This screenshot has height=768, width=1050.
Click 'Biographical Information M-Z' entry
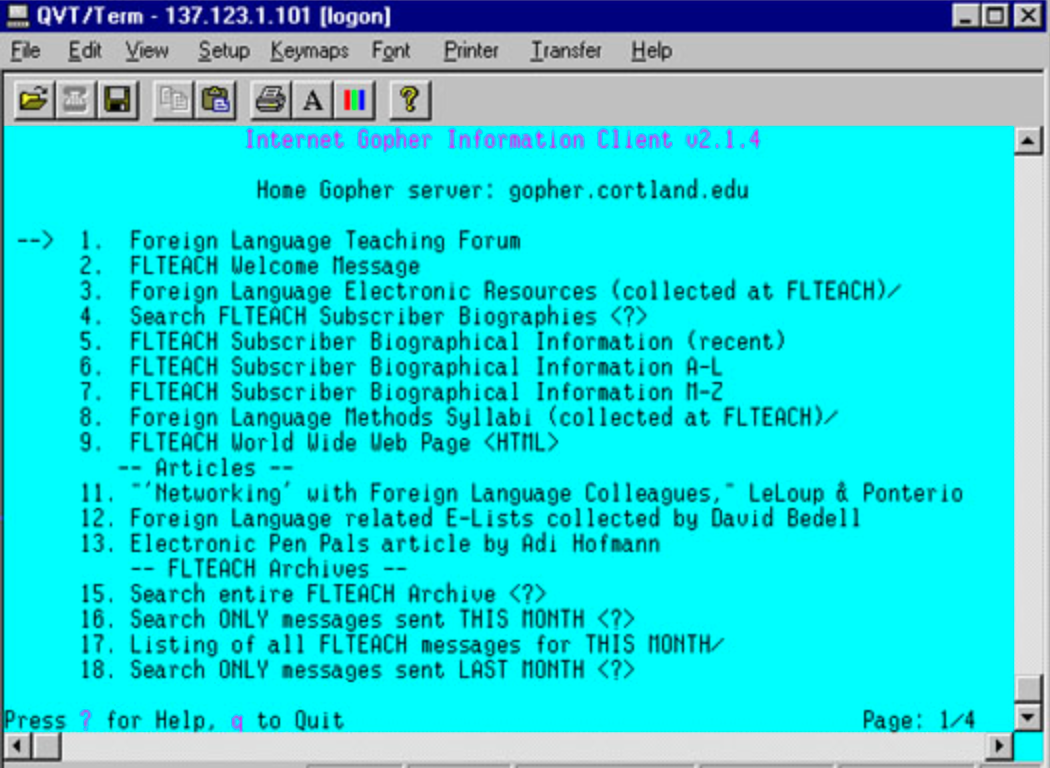pos(426,392)
